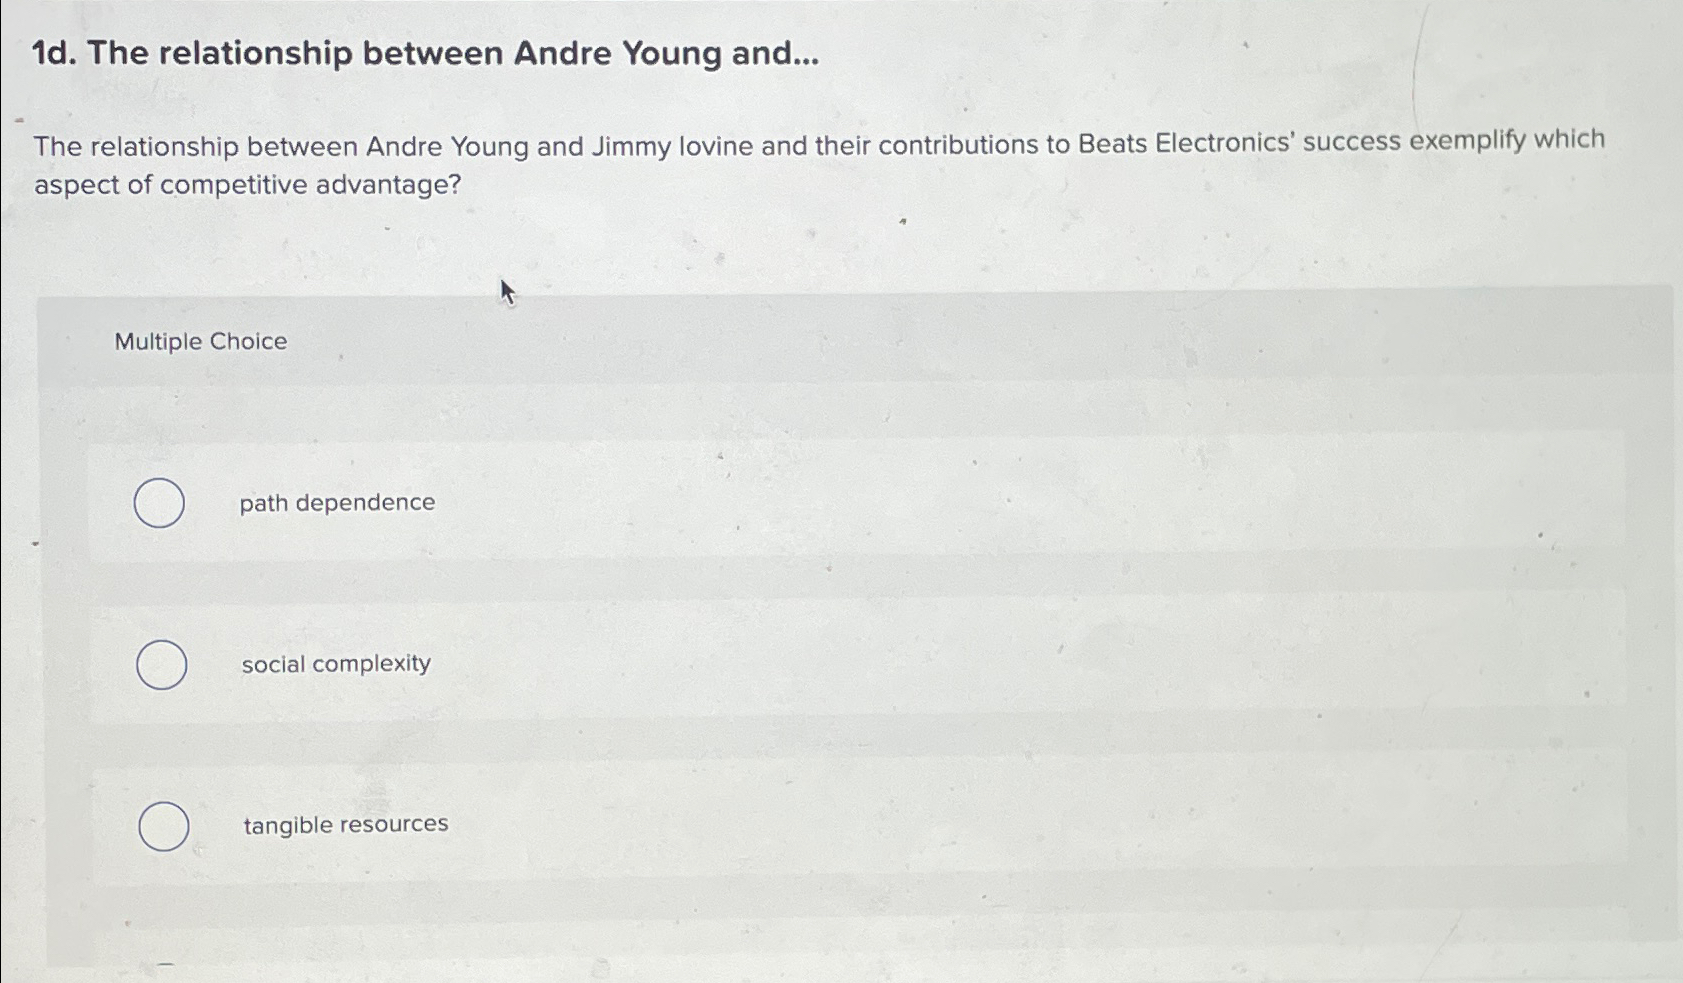Click the path dependence answer text
The image size is (1683, 983).
click(336, 503)
